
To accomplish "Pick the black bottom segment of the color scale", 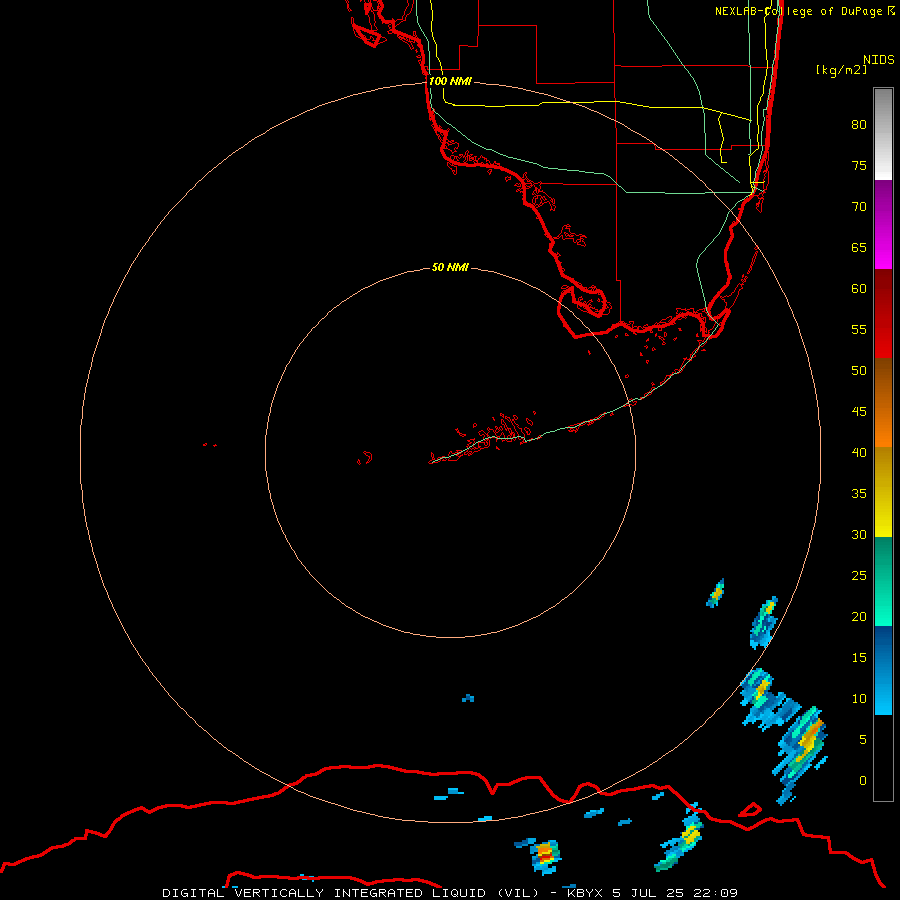I will 883,758.
